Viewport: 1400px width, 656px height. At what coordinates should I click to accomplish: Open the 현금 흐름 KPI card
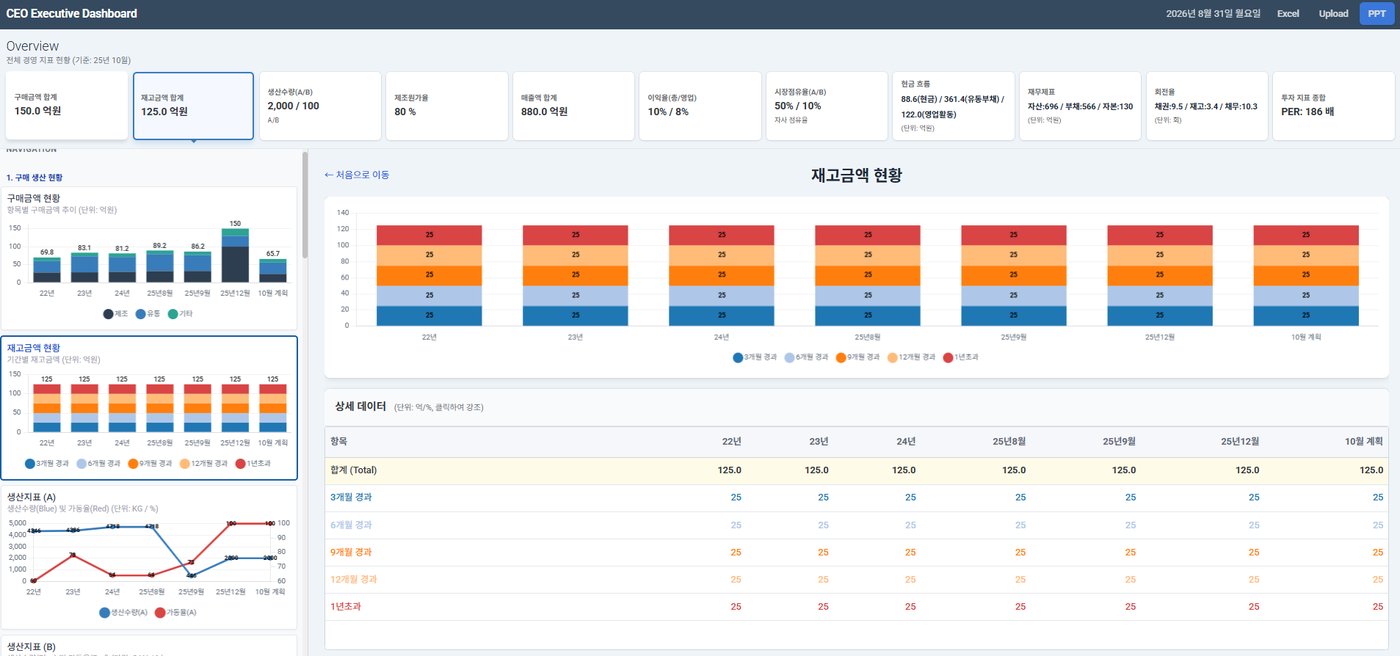pyautogui.click(x=953, y=106)
